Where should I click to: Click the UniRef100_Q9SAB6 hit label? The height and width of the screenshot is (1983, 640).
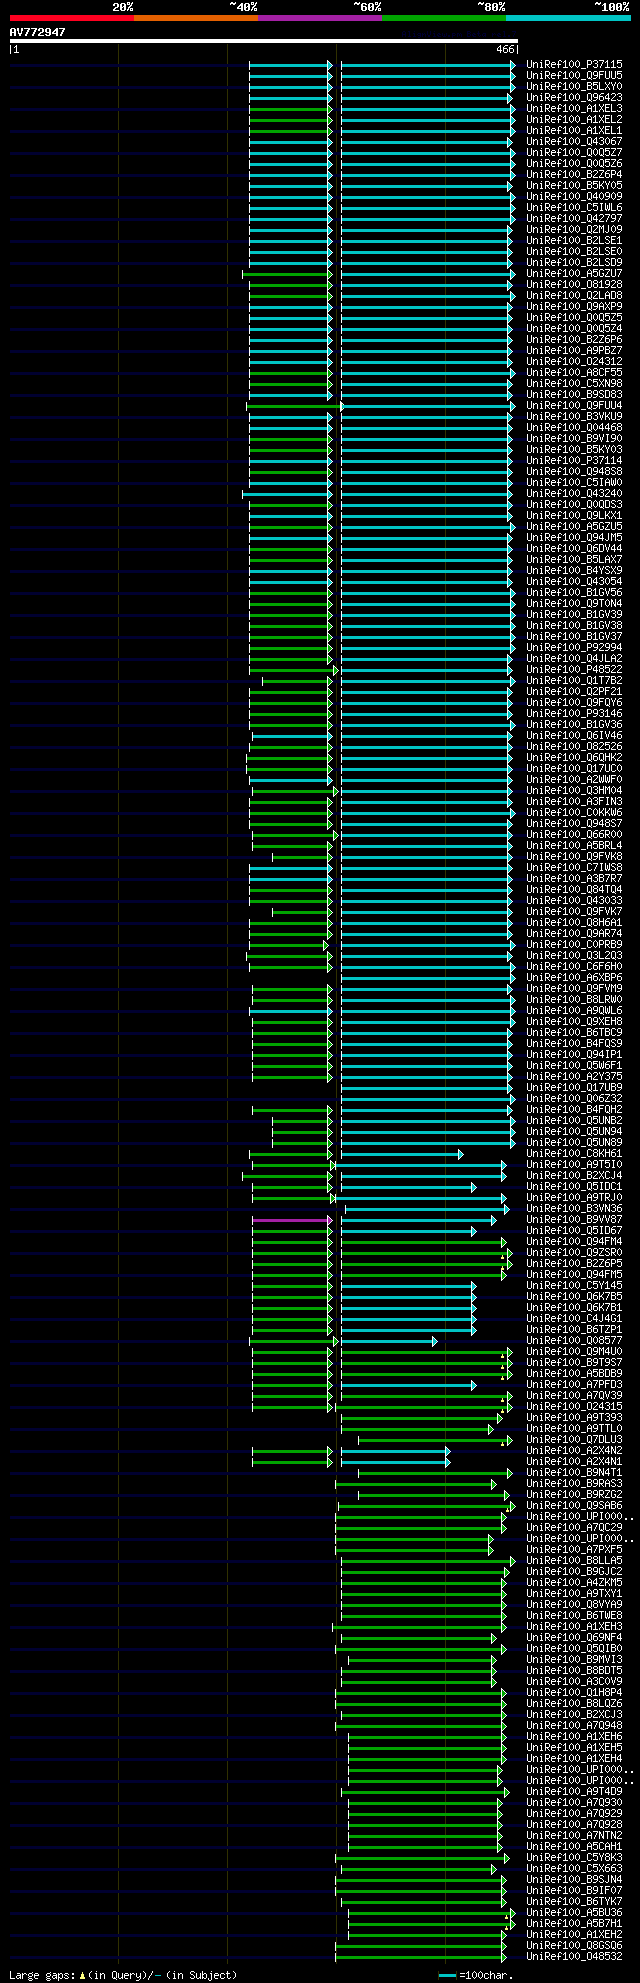(574, 1506)
